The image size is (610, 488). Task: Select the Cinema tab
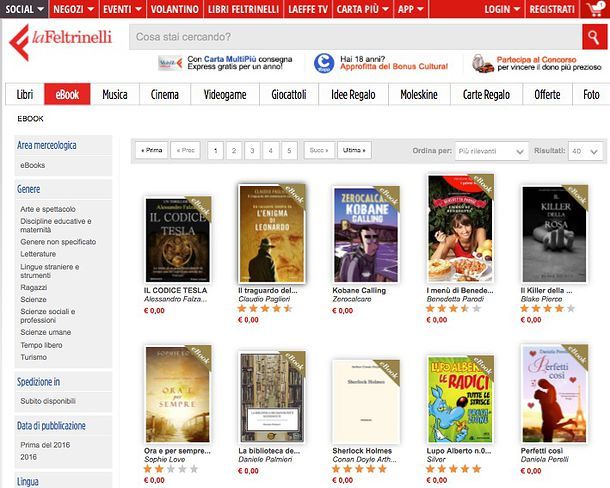point(165,94)
